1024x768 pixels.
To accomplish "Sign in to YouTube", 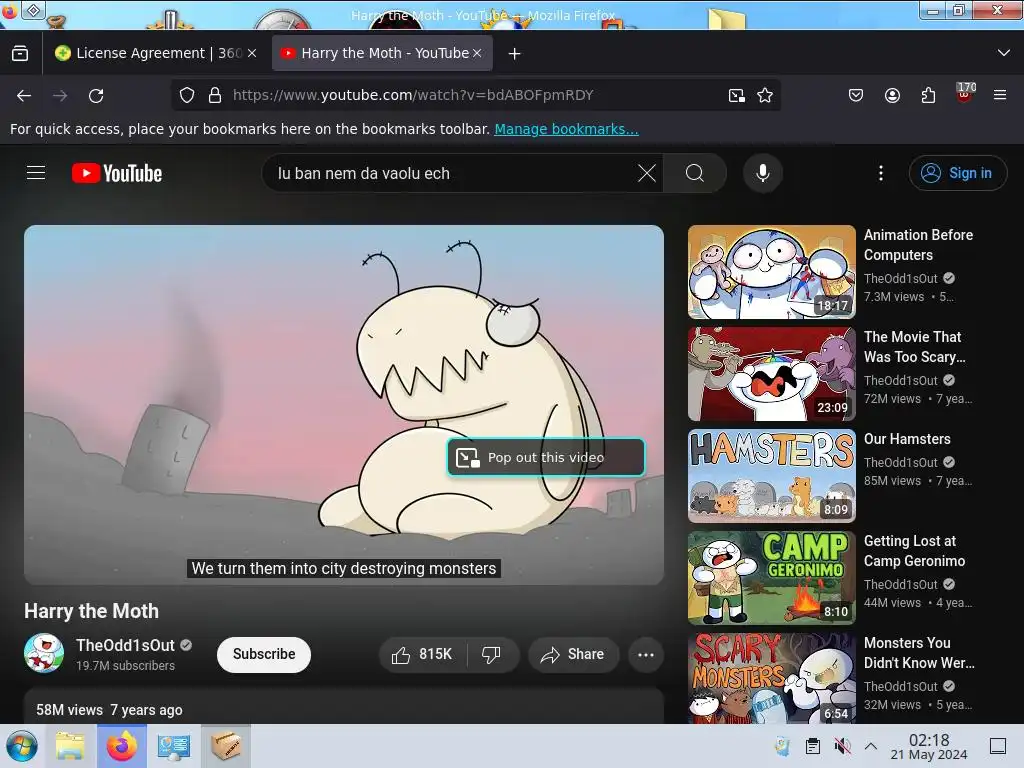I will coord(957,173).
